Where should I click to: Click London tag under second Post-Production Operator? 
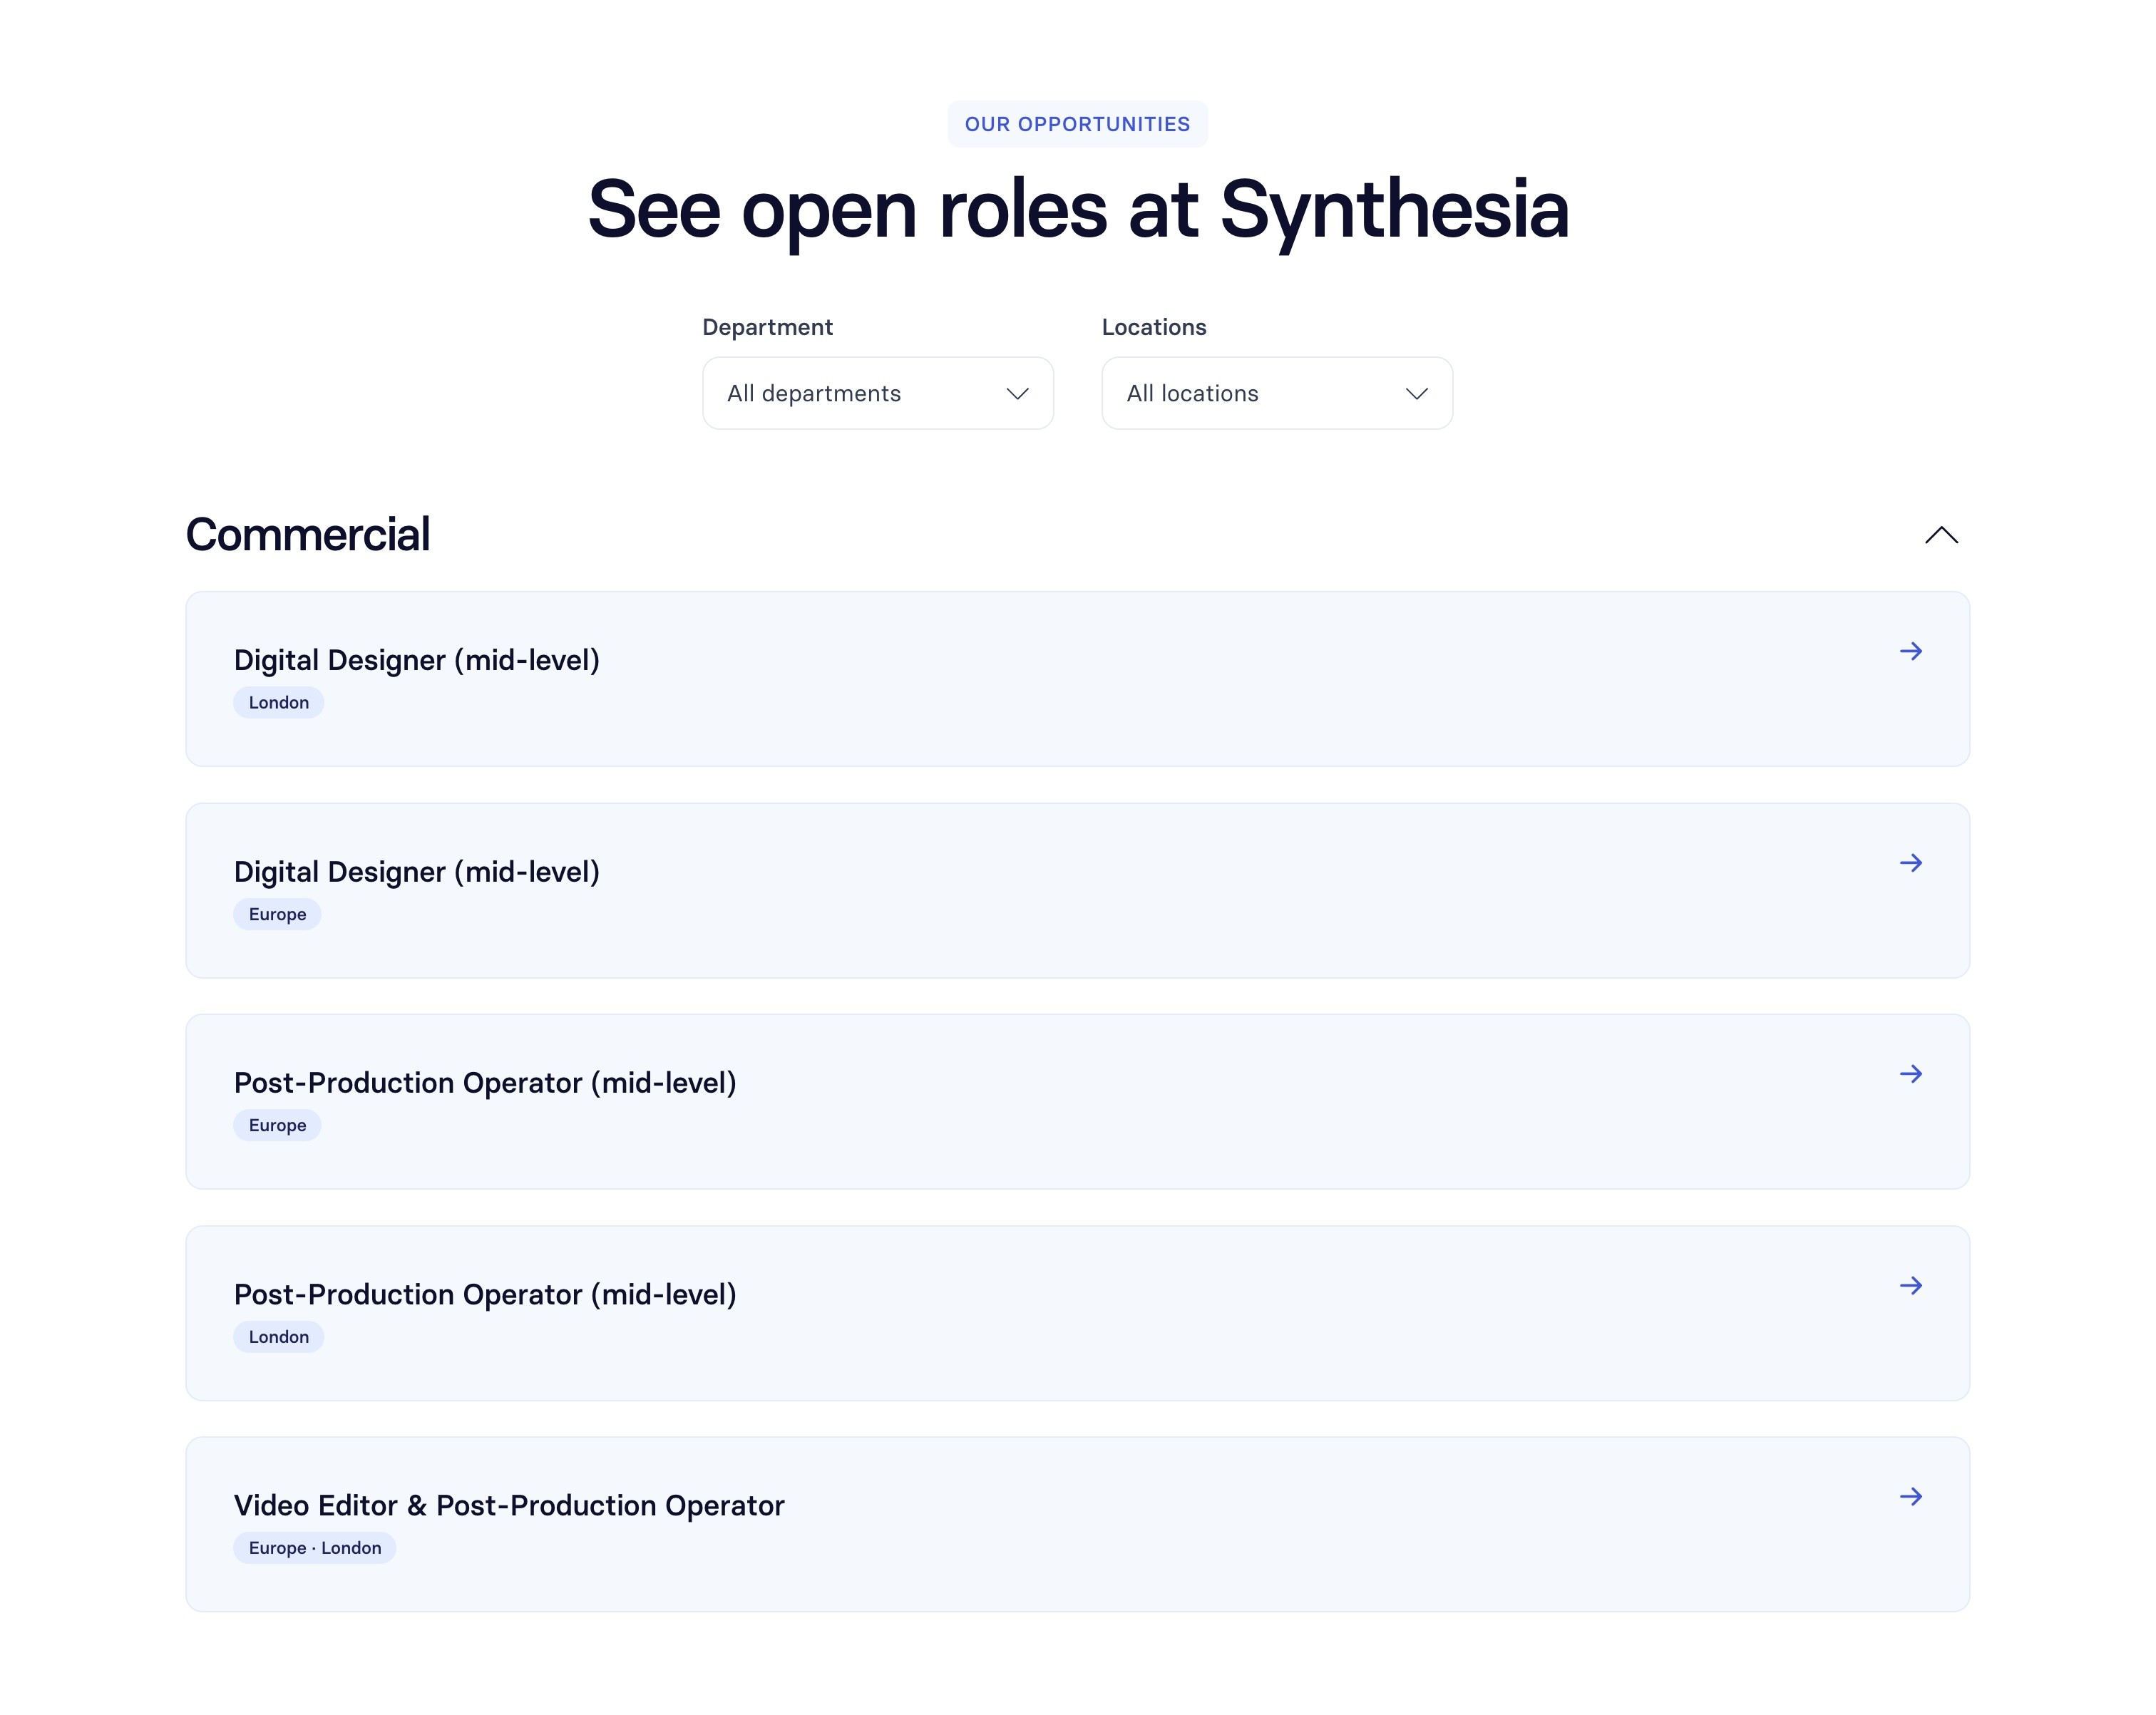click(x=278, y=1336)
